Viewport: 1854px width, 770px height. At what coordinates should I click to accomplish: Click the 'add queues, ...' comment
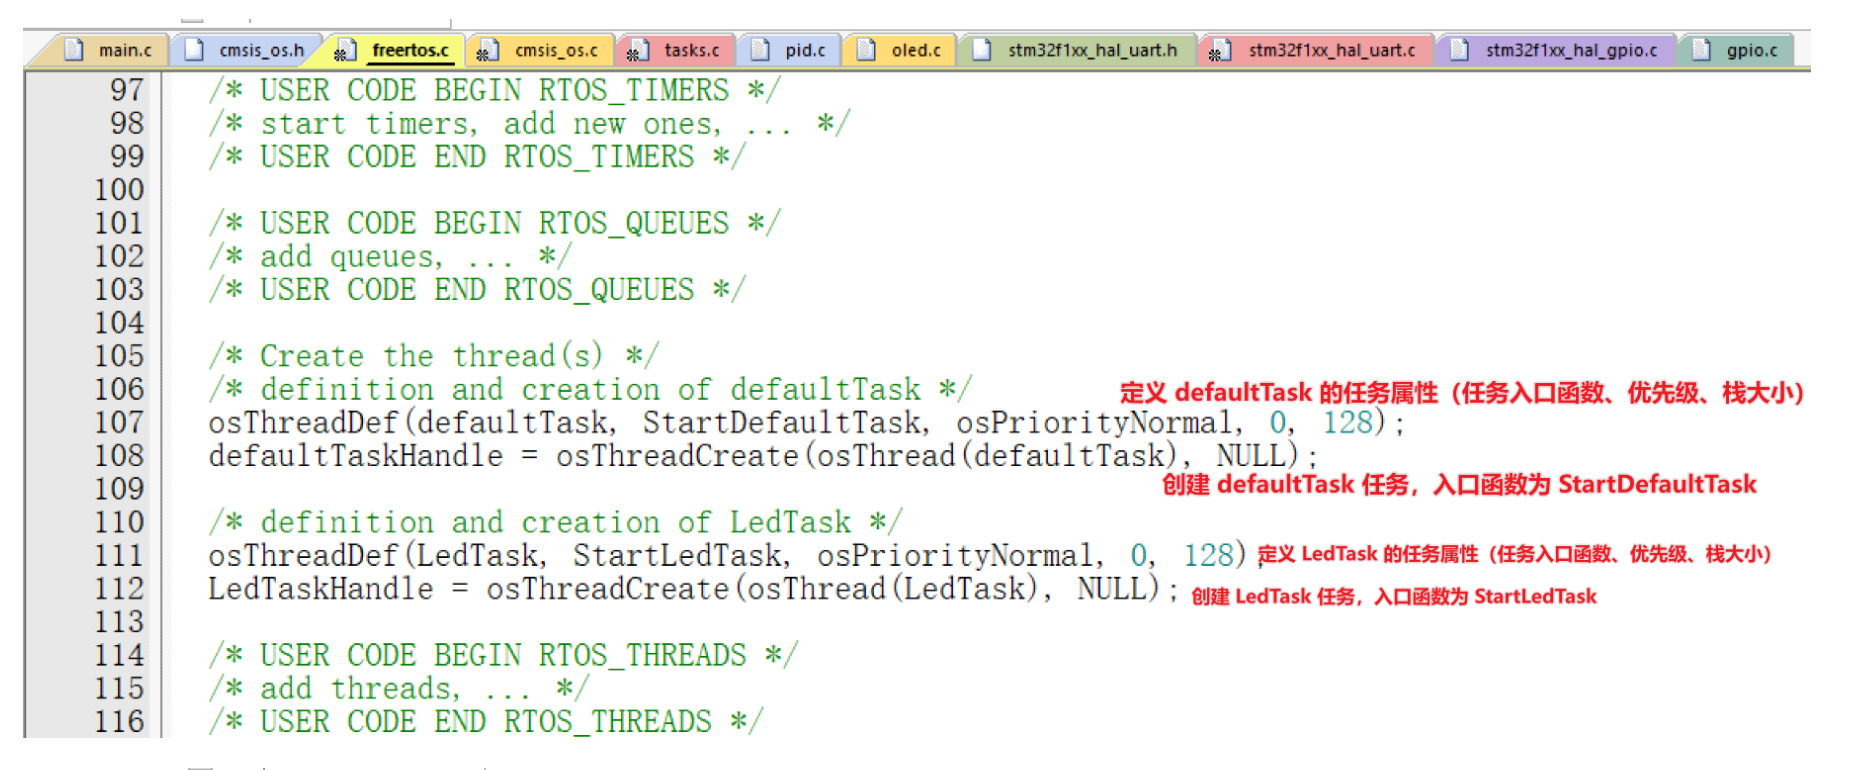[x=390, y=257]
